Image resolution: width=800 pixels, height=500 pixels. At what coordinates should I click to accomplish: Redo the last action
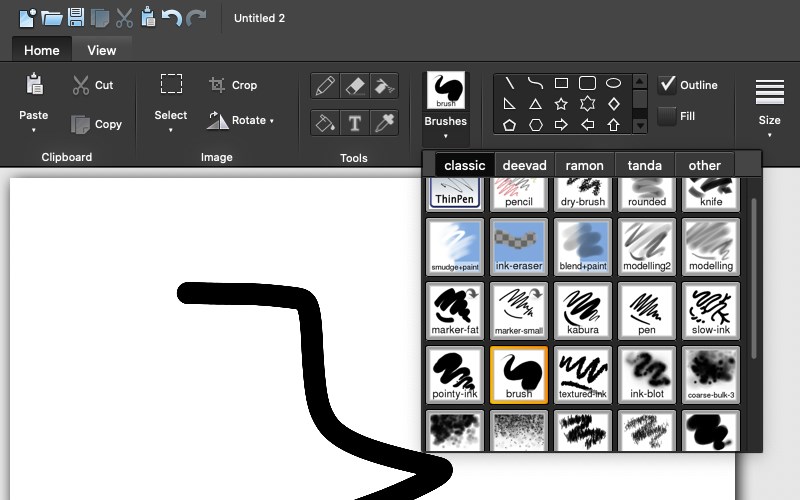tap(196, 18)
